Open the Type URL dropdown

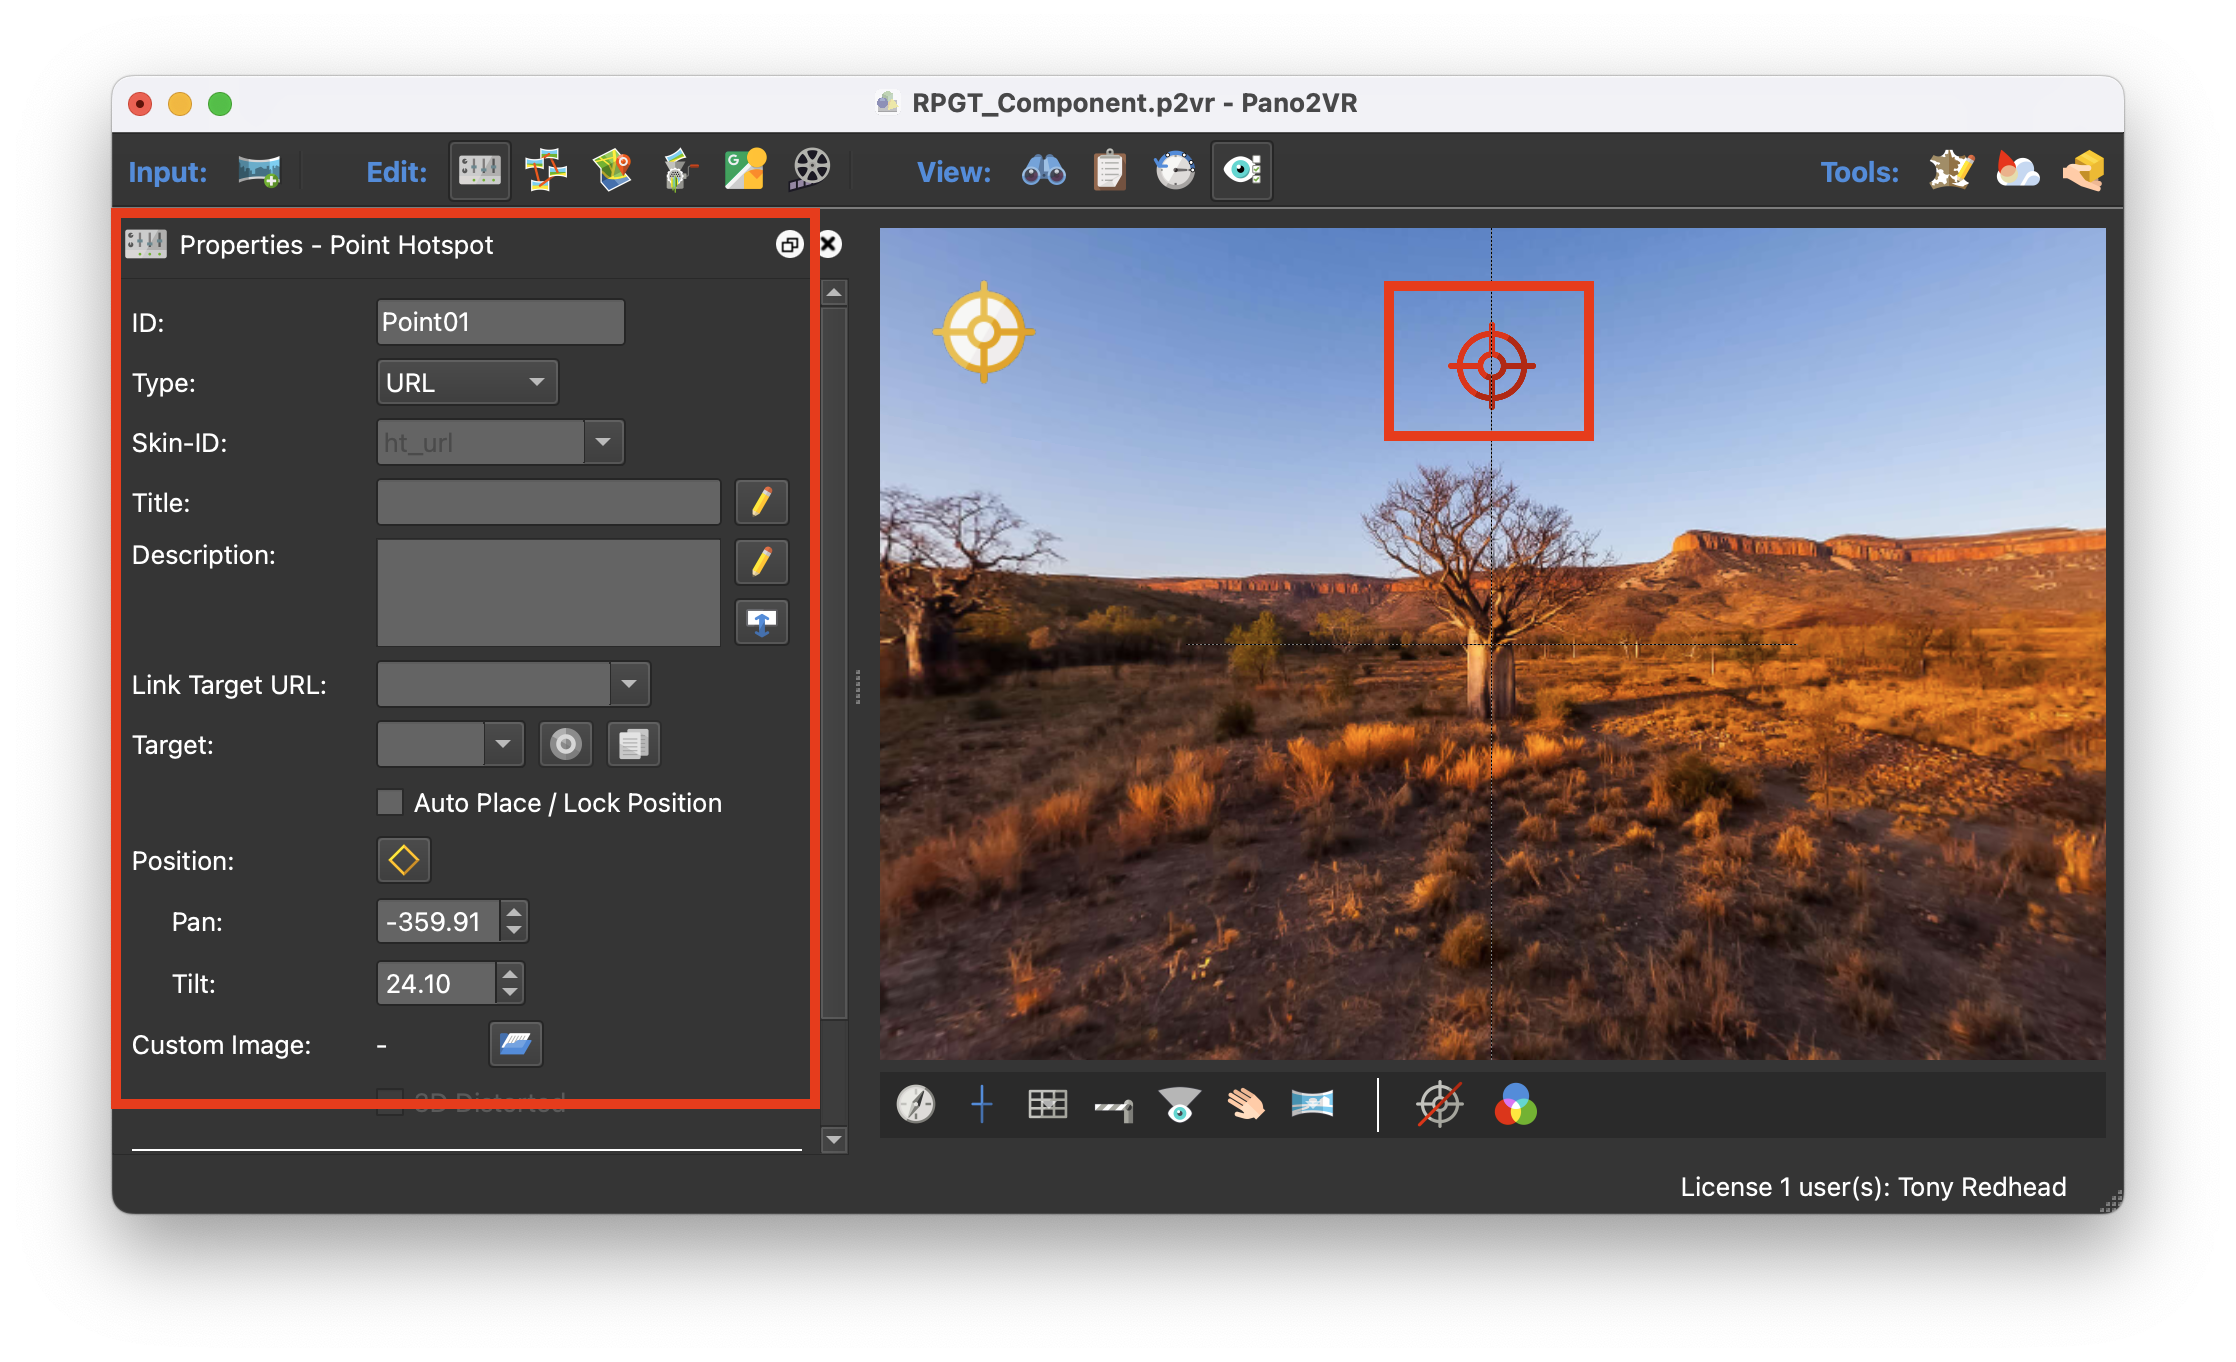coord(467,382)
